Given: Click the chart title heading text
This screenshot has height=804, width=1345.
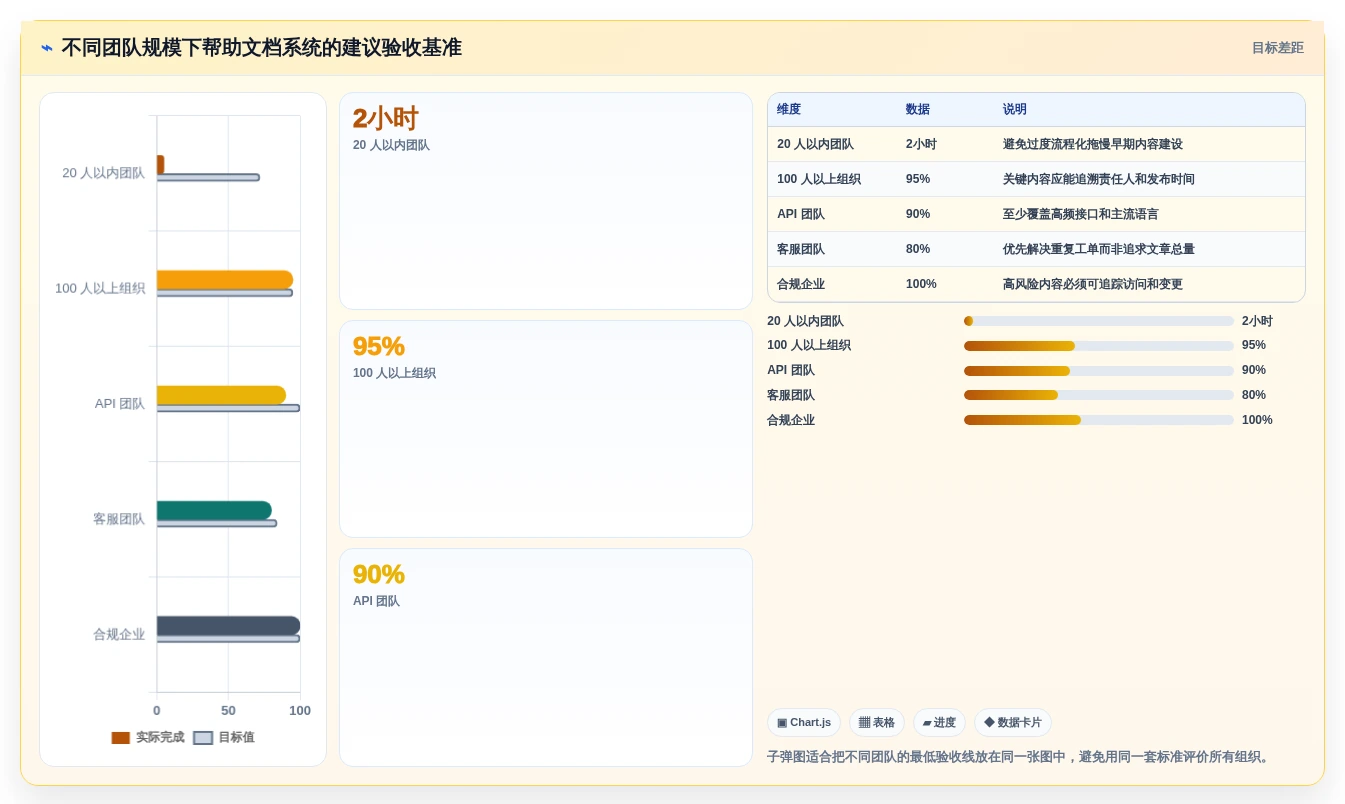Looking at the screenshot, I should [x=261, y=48].
